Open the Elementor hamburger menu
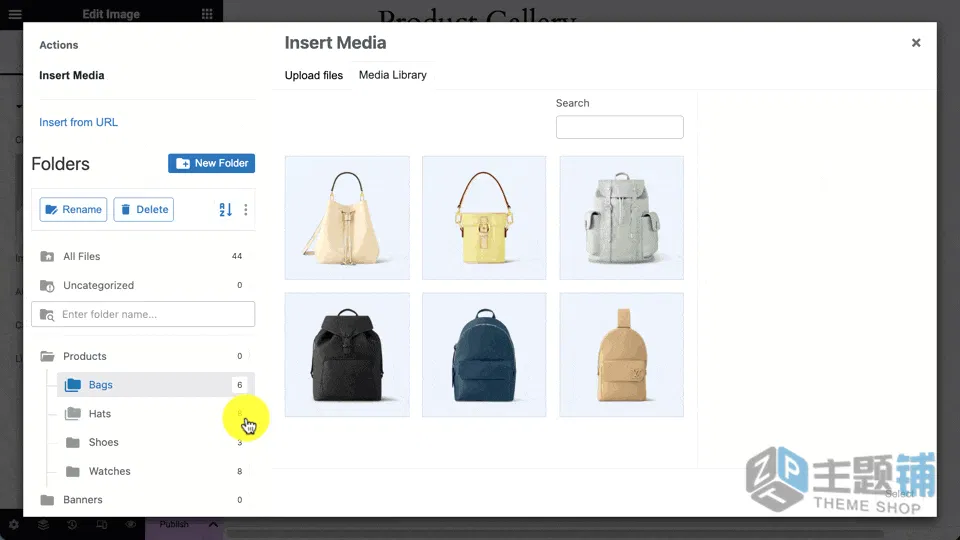960x540 pixels. (x=15, y=14)
